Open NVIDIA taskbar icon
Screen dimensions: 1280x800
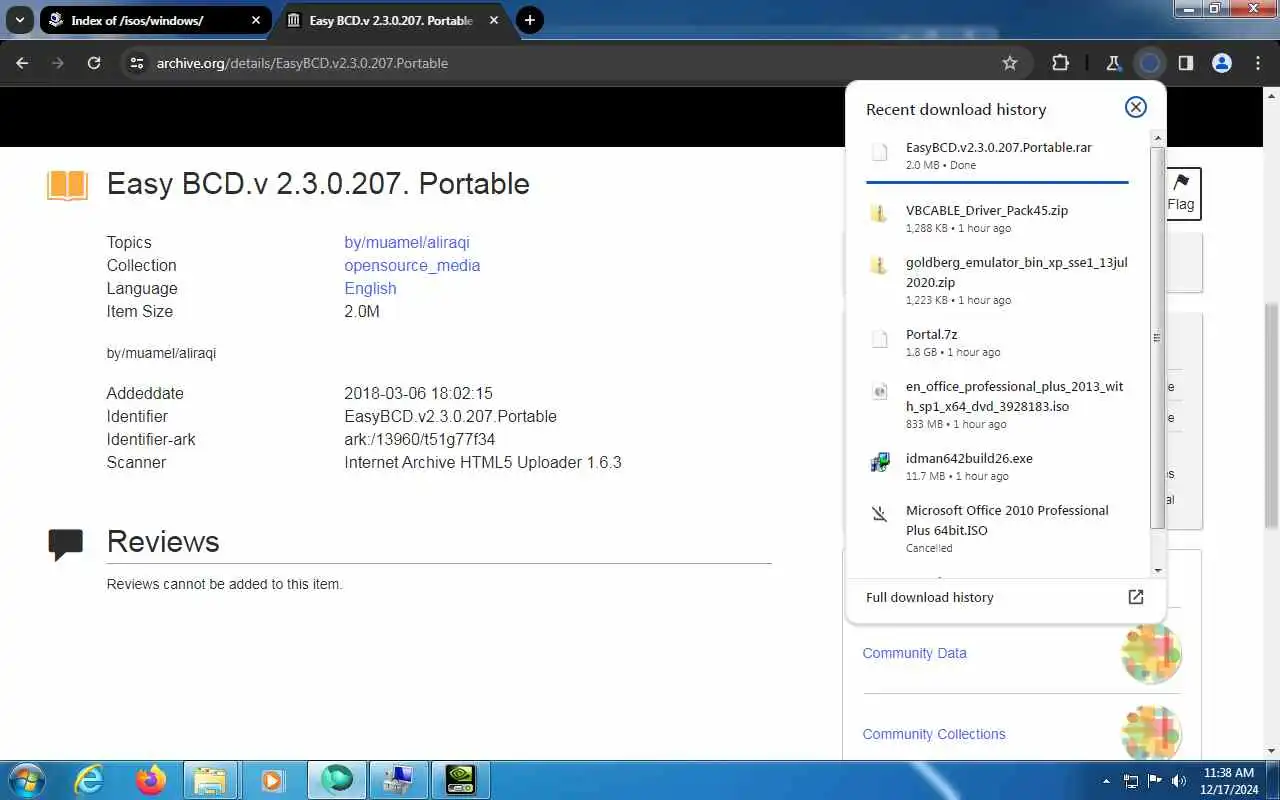(460, 781)
